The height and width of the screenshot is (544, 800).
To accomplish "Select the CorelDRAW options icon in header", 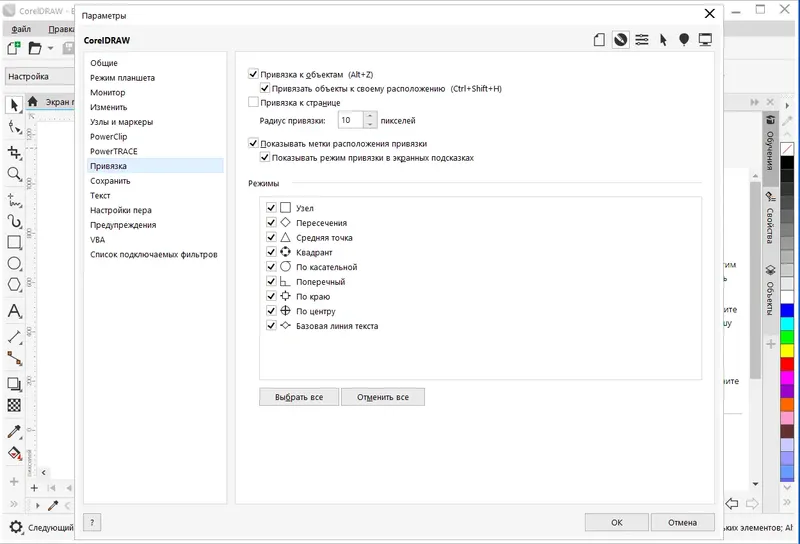I will tap(620, 40).
